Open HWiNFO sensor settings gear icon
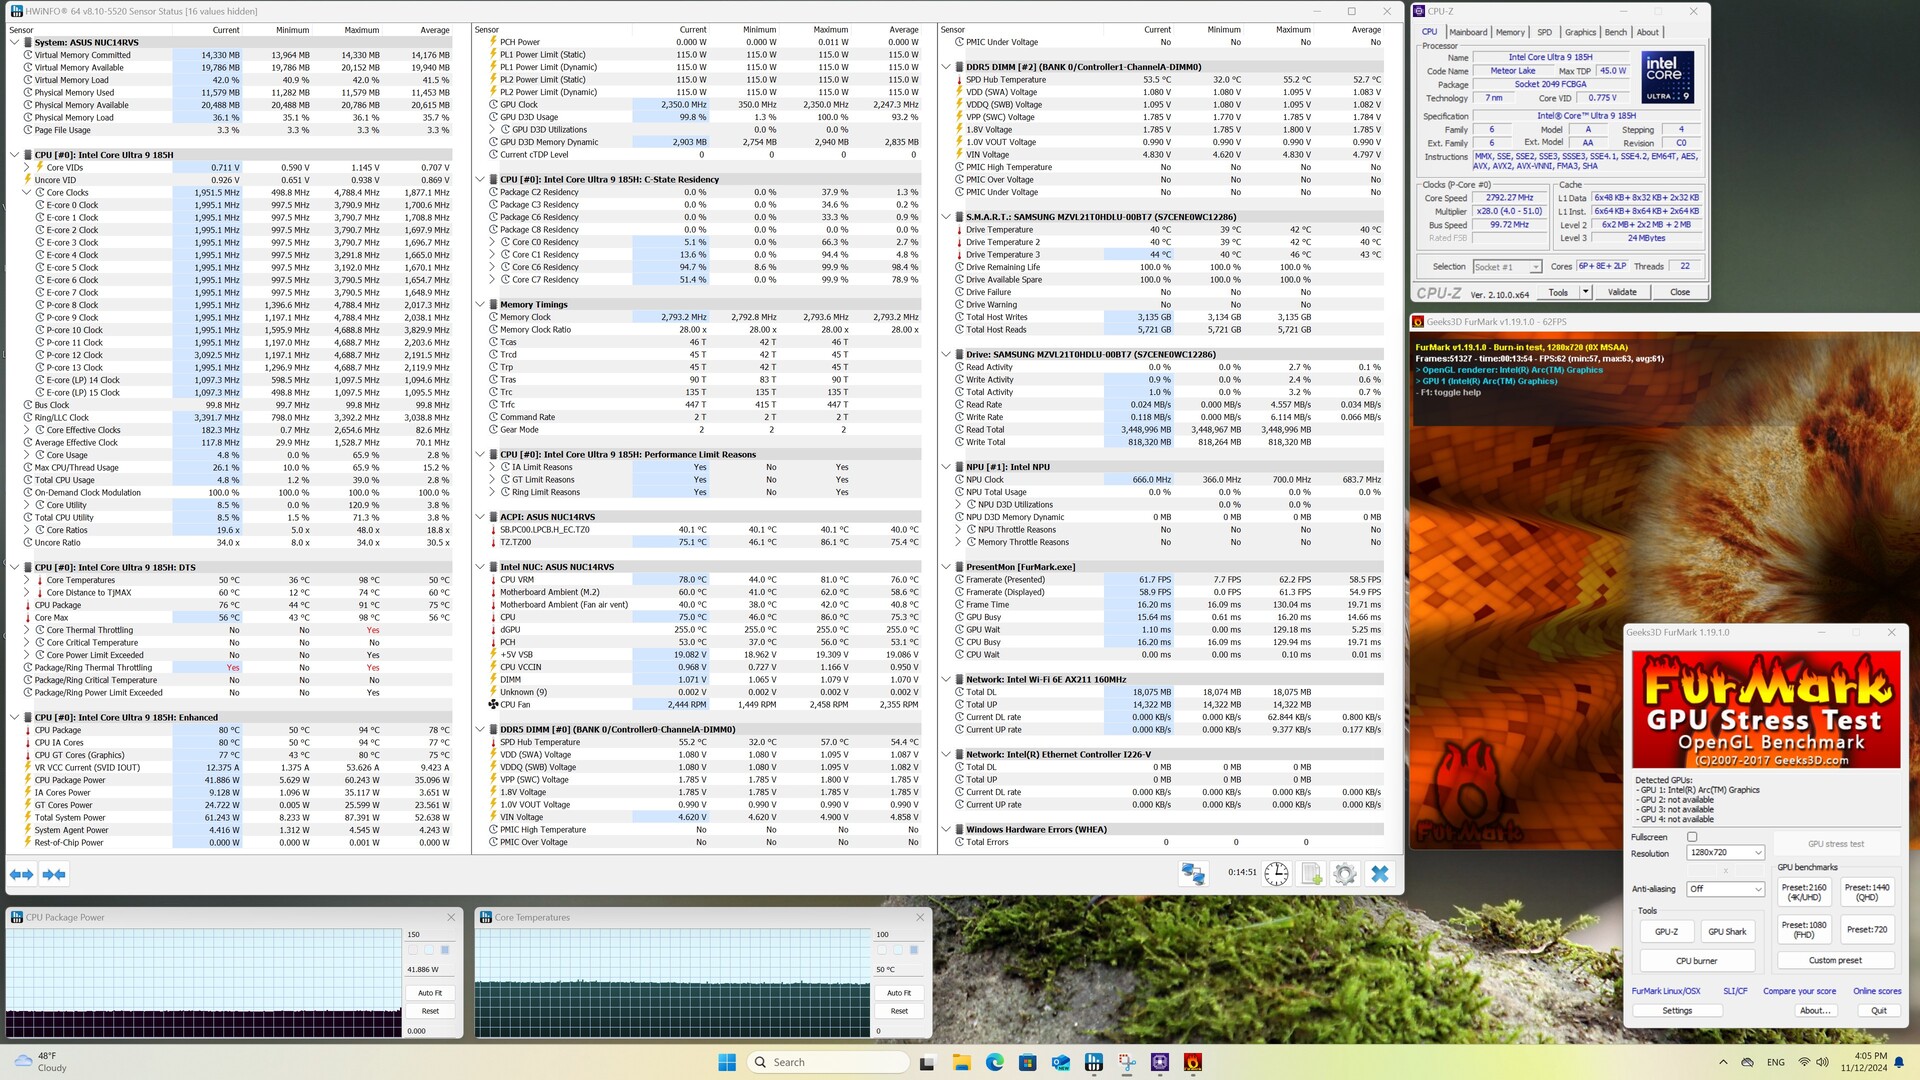The image size is (1920, 1080). [x=1345, y=874]
